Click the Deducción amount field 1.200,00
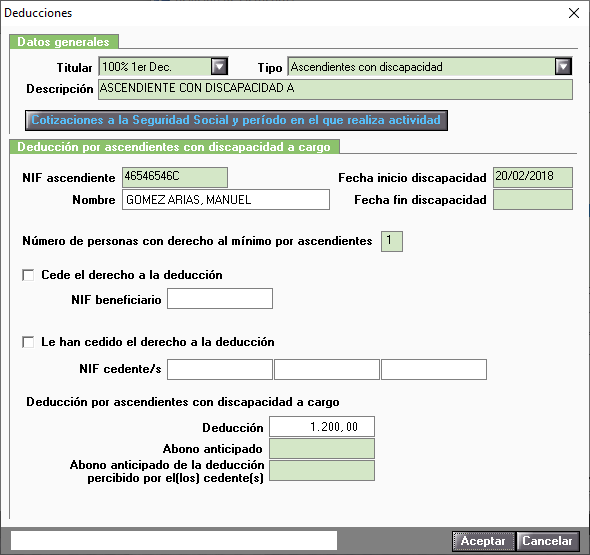This screenshot has width=590, height=555. click(x=322, y=426)
